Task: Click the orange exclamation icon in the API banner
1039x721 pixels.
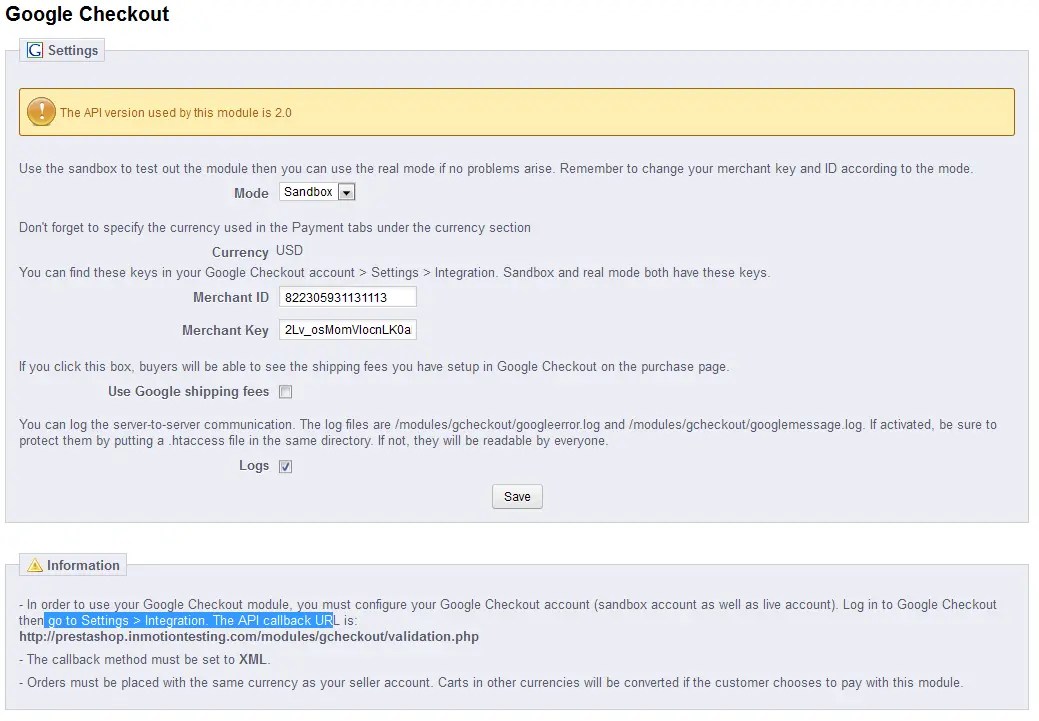Action: click(x=40, y=111)
